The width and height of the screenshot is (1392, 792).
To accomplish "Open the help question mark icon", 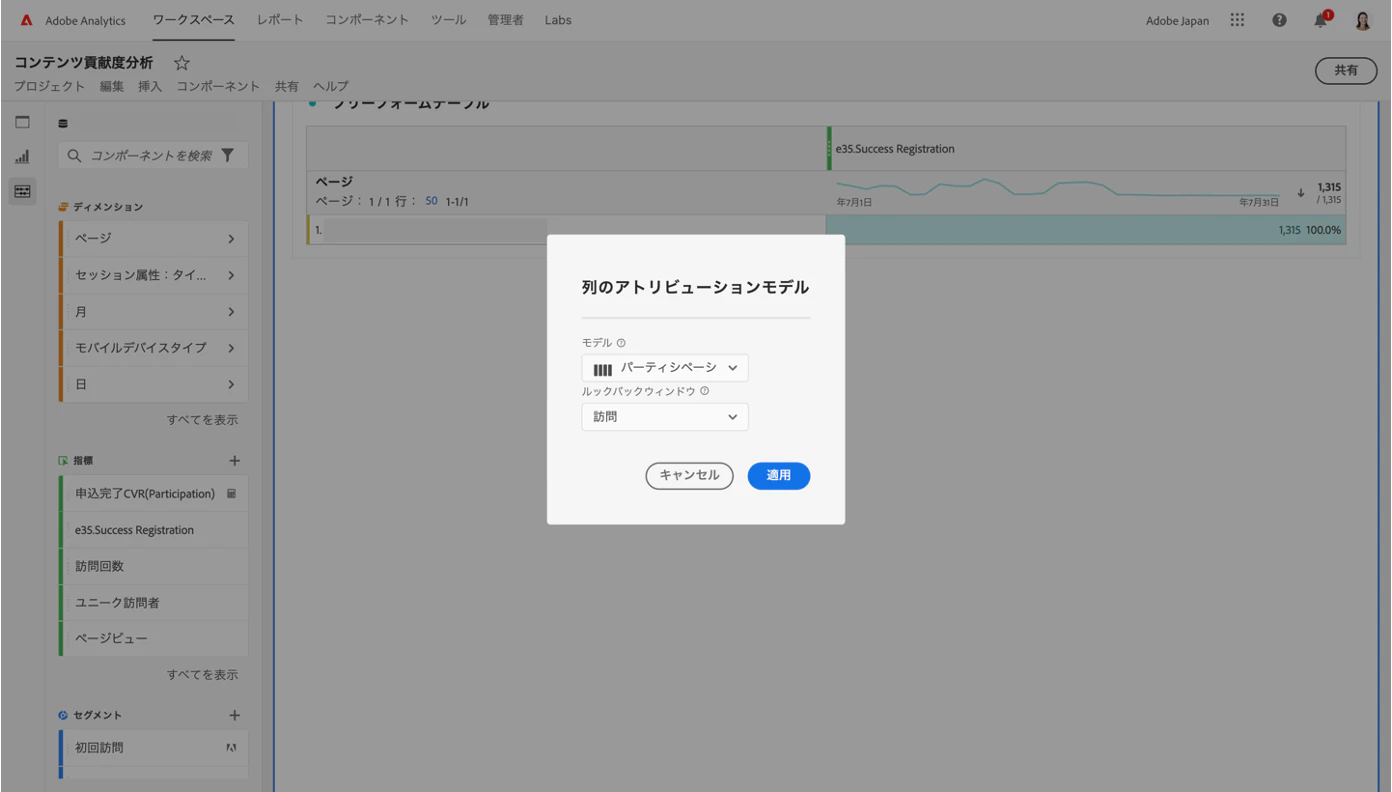I will coord(1279,20).
